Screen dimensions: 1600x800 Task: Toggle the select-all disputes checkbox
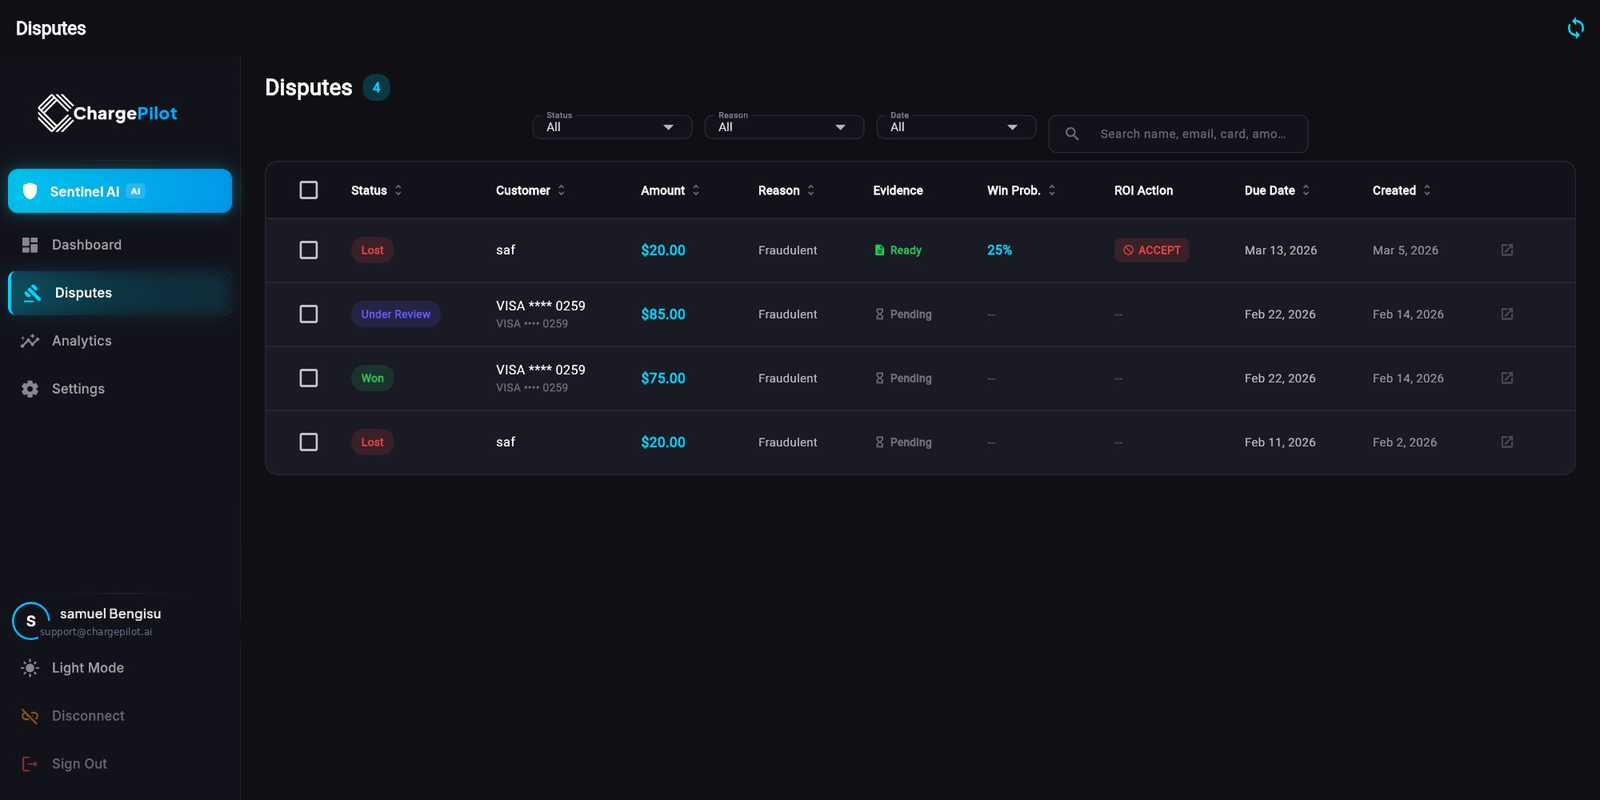click(x=309, y=190)
